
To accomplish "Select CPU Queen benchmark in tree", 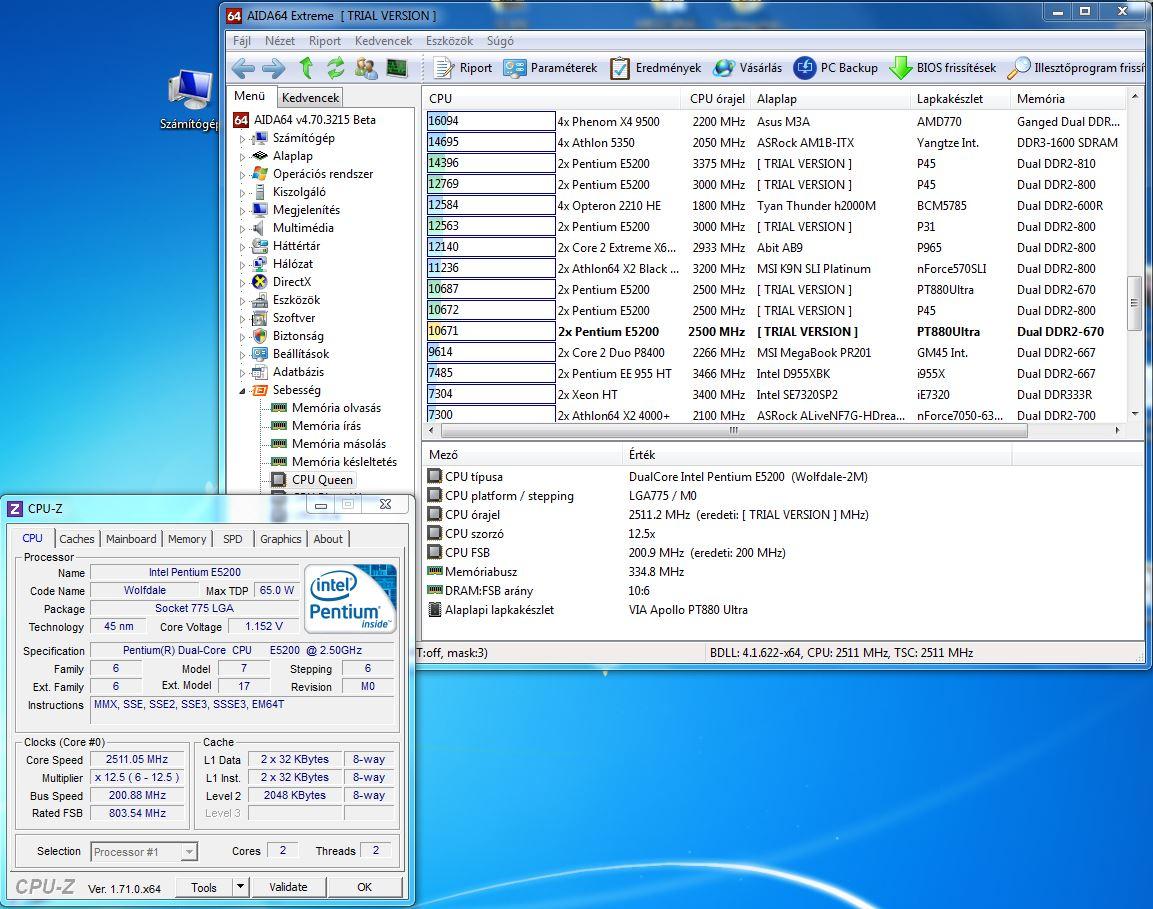I will (322, 480).
